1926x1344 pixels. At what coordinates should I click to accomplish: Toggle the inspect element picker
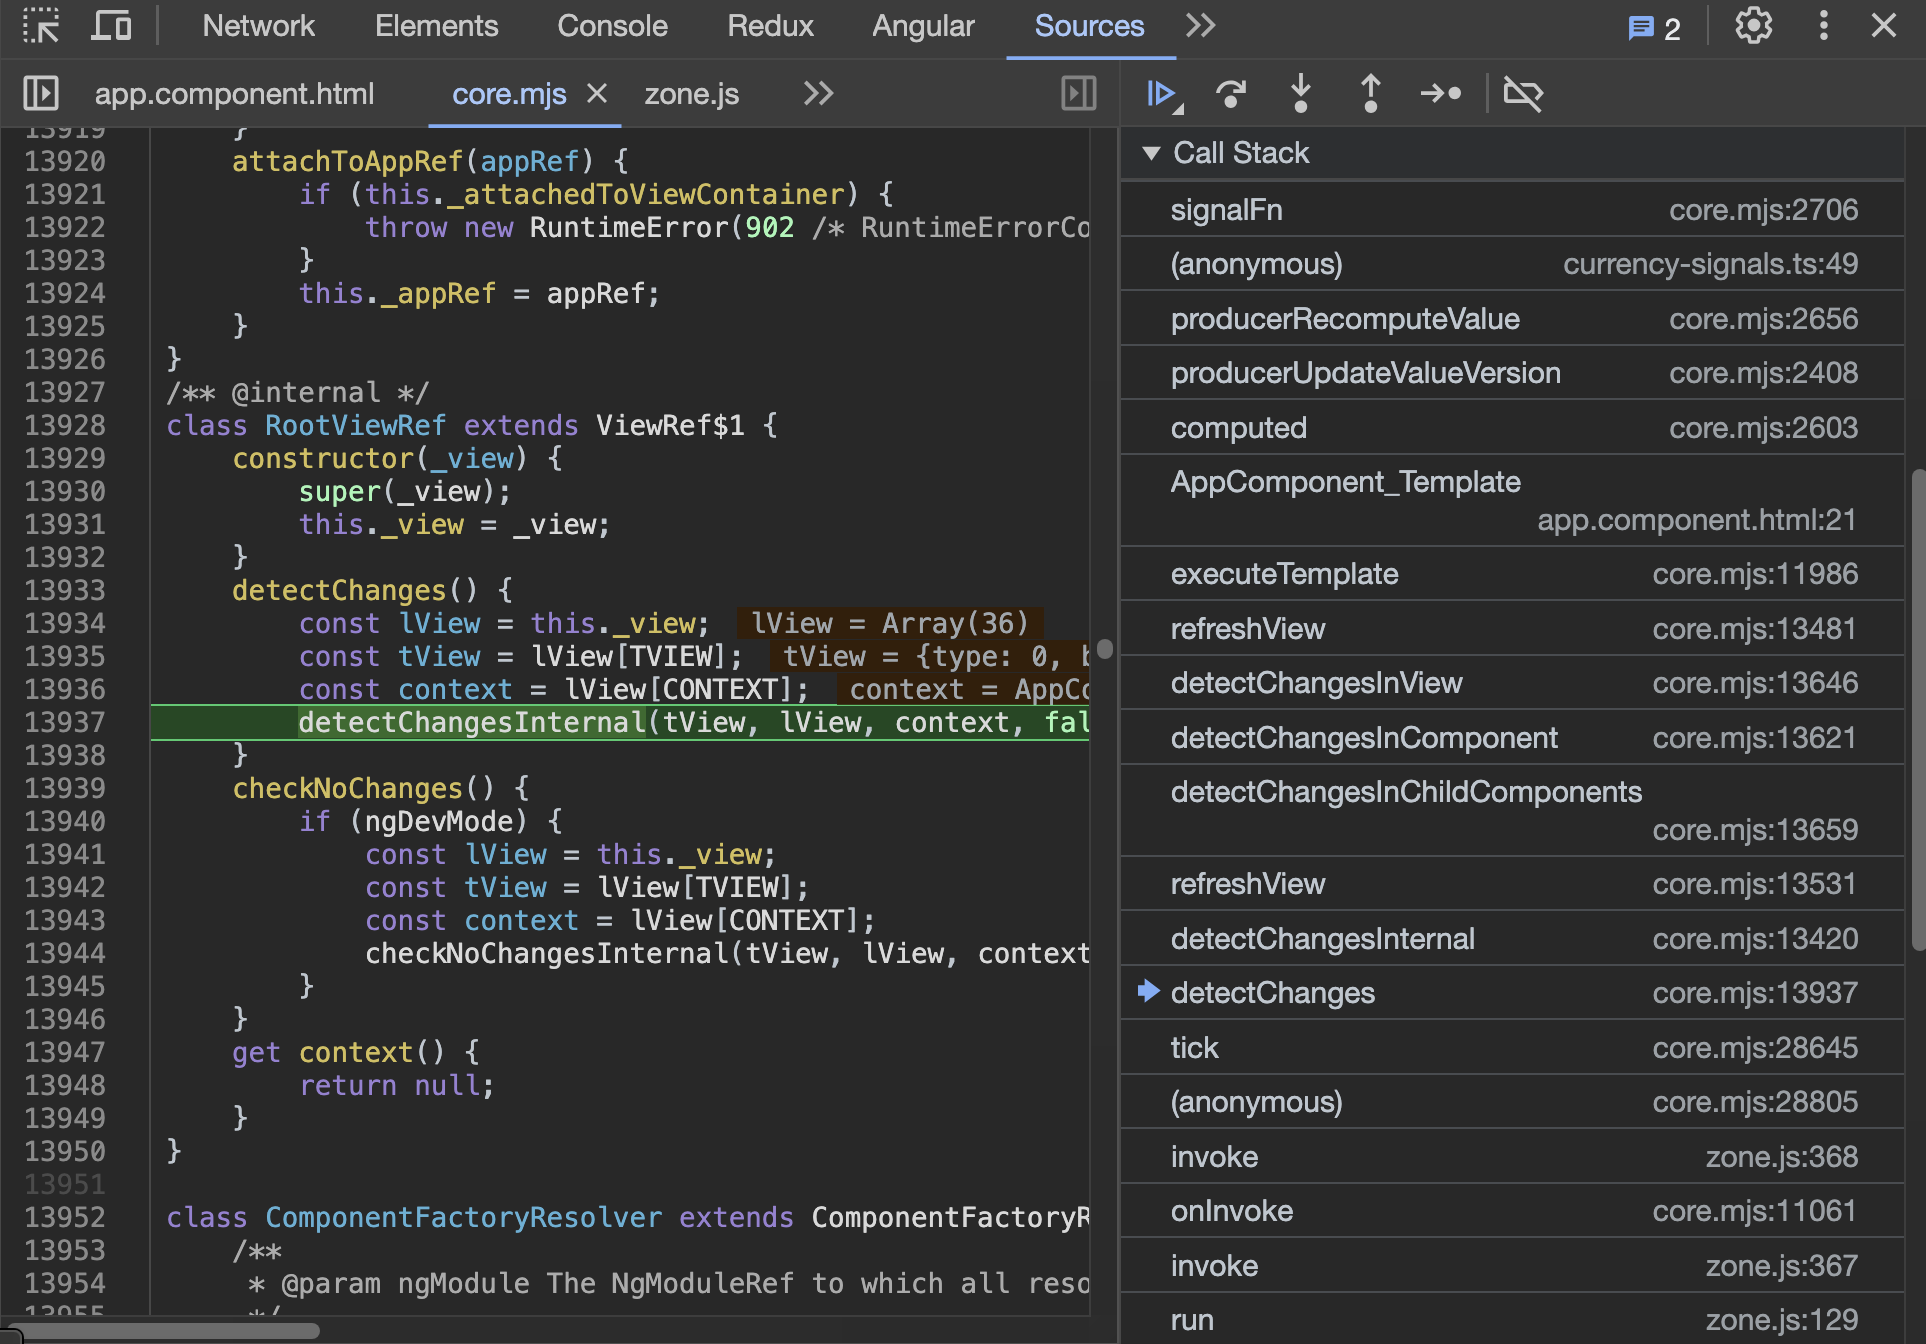point(41,26)
